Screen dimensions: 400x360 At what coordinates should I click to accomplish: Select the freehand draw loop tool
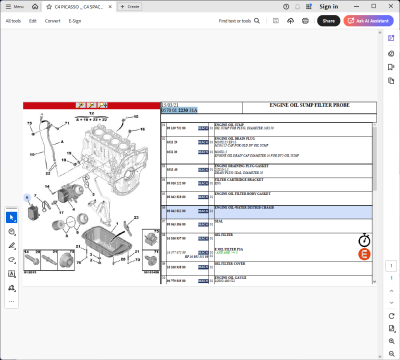click(12, 260)
